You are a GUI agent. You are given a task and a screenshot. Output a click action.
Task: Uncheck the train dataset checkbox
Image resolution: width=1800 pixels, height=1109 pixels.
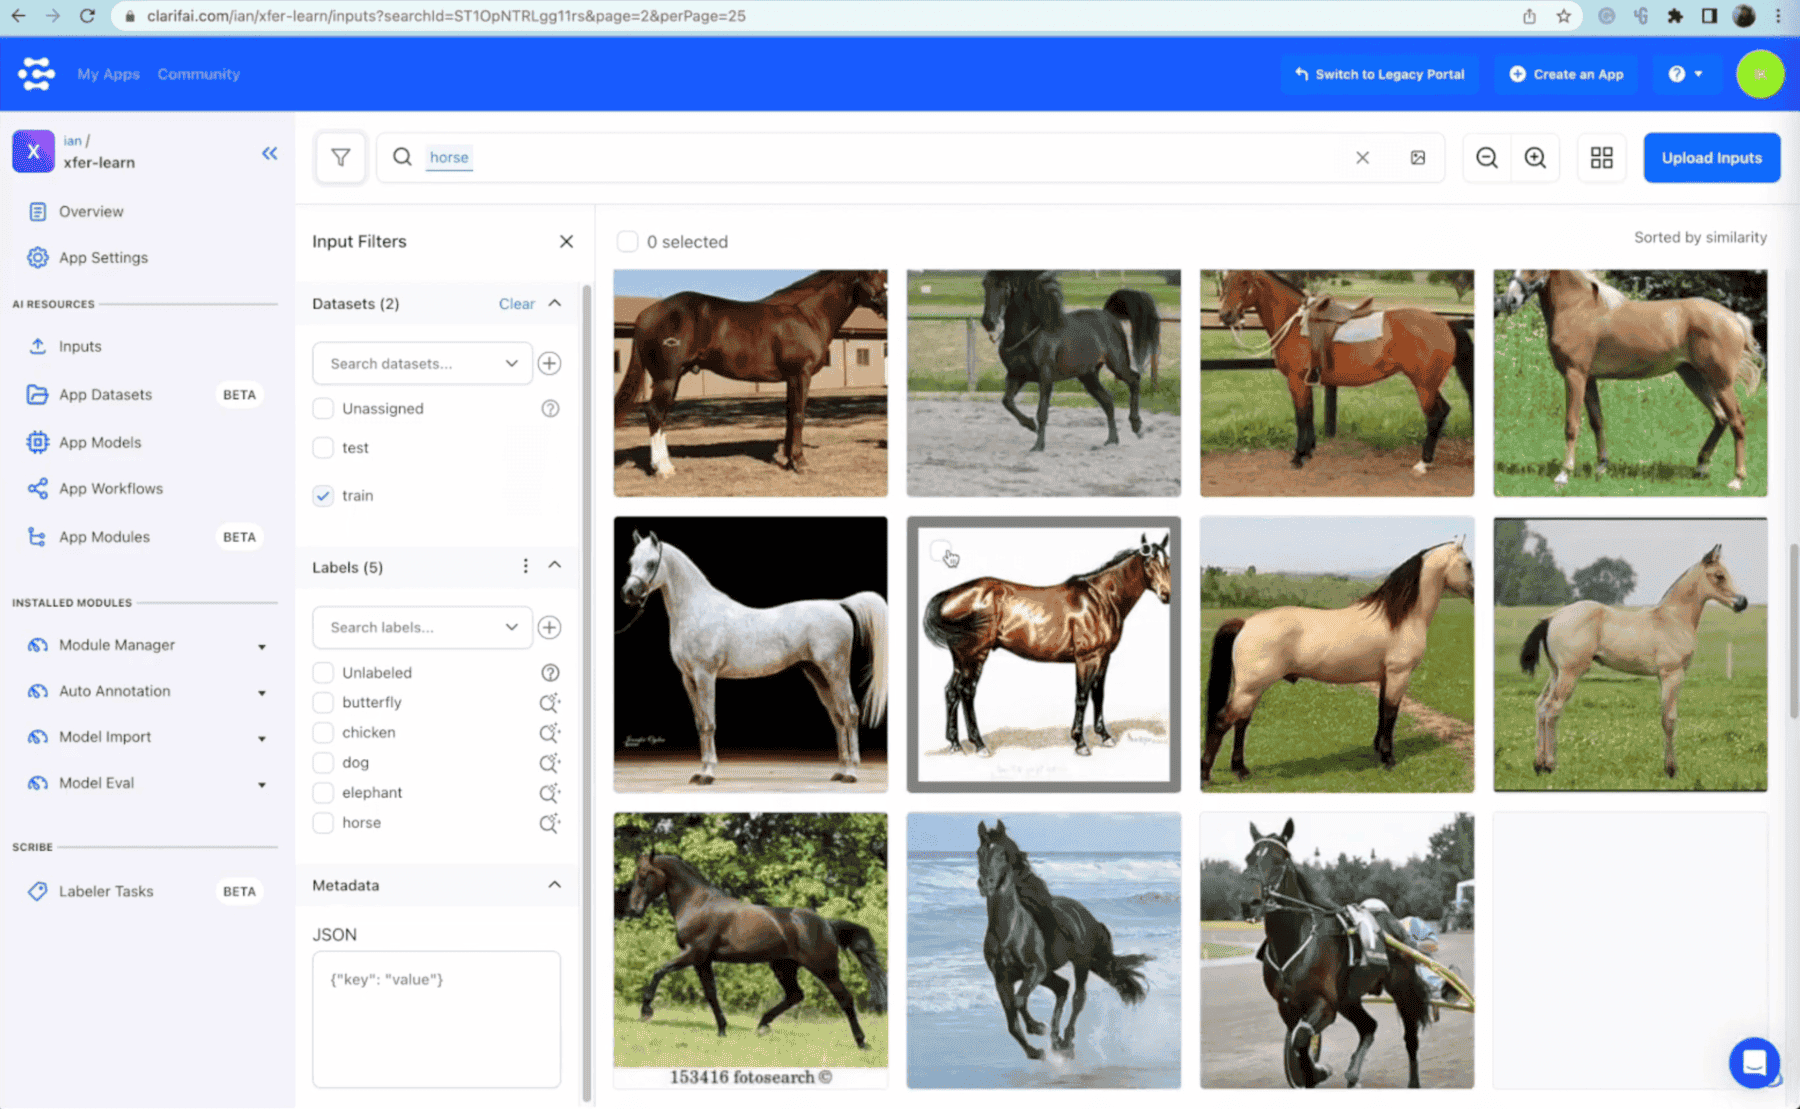(x=323, y=496)
